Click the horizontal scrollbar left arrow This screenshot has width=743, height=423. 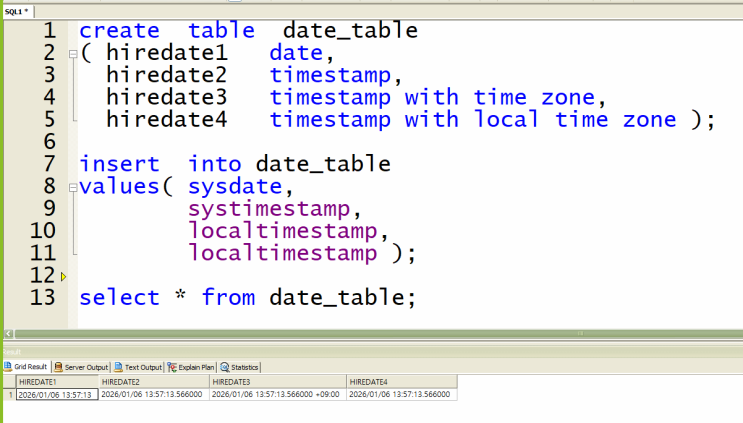(8, 333)
